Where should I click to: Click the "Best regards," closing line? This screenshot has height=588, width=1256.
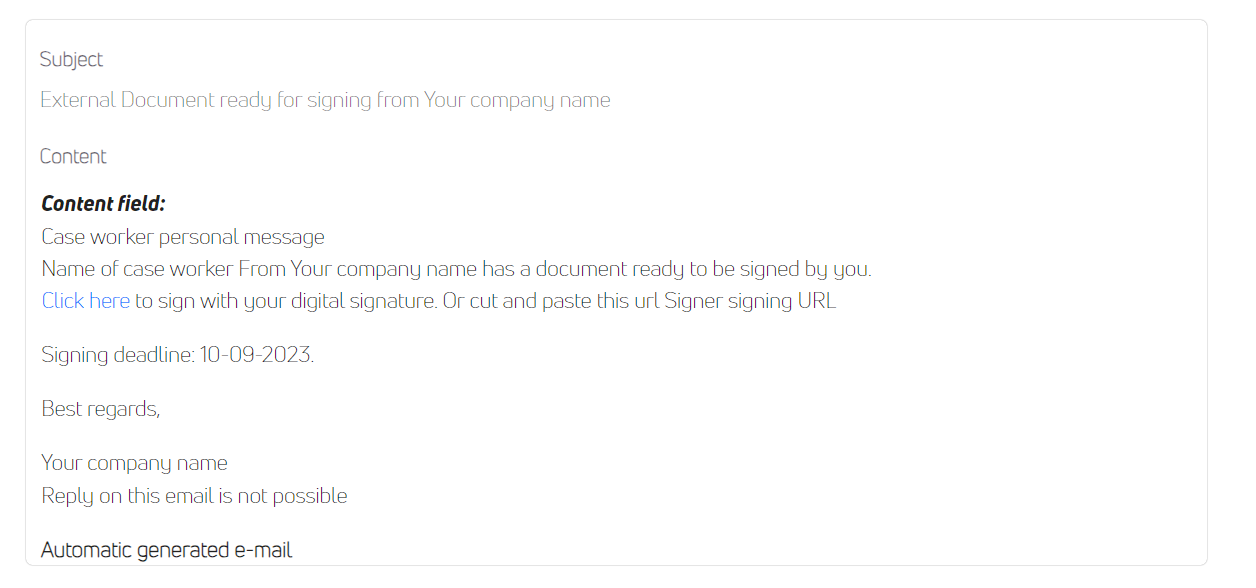tap(100, 409)
